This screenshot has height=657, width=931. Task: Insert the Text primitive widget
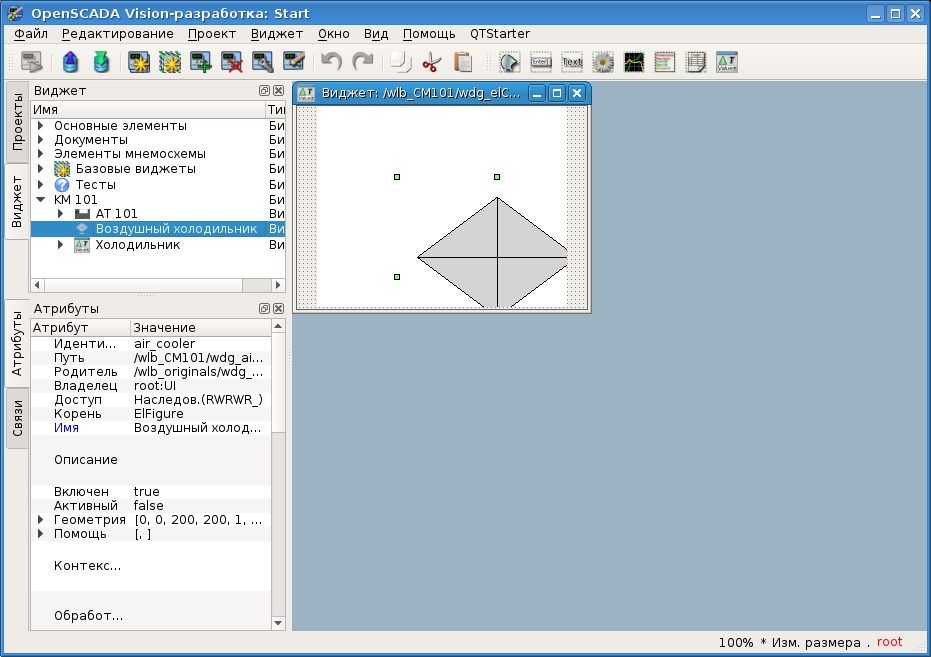(572, 62)
